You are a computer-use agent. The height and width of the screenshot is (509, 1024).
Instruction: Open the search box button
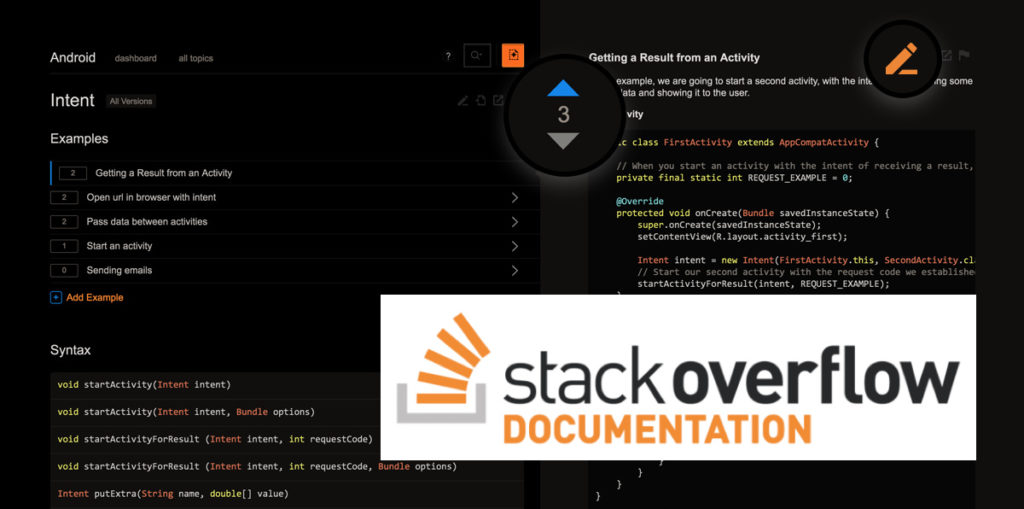pos(477,56)
